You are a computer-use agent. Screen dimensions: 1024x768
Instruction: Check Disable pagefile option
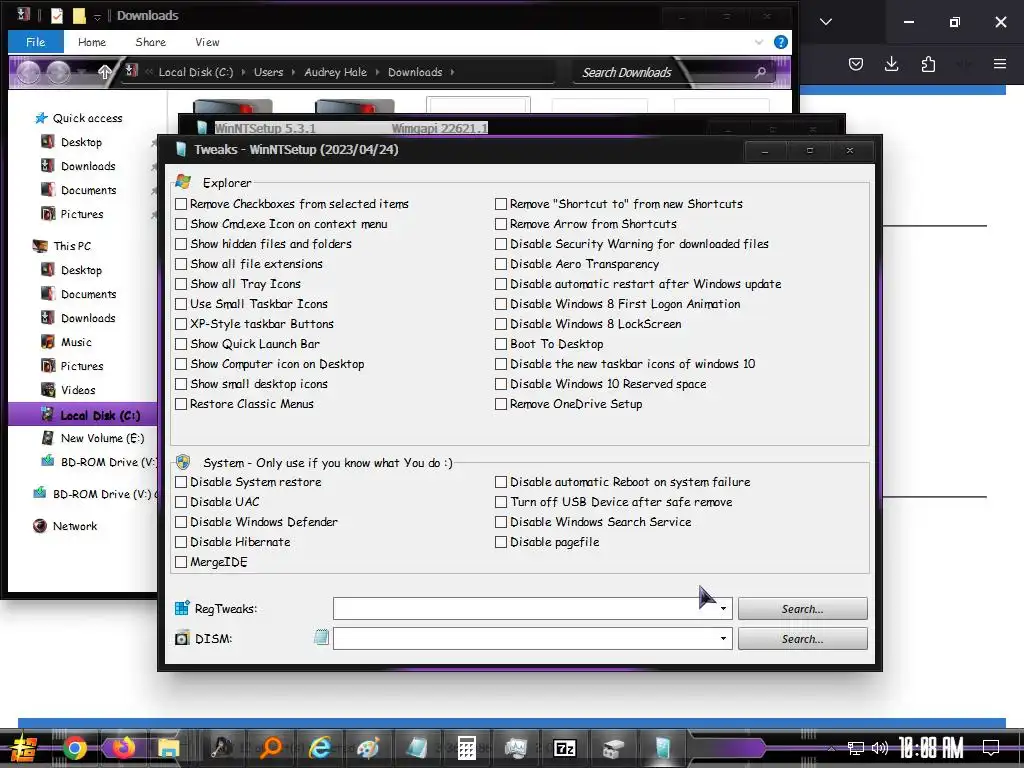pyautogui.click(x=501, y=542)
